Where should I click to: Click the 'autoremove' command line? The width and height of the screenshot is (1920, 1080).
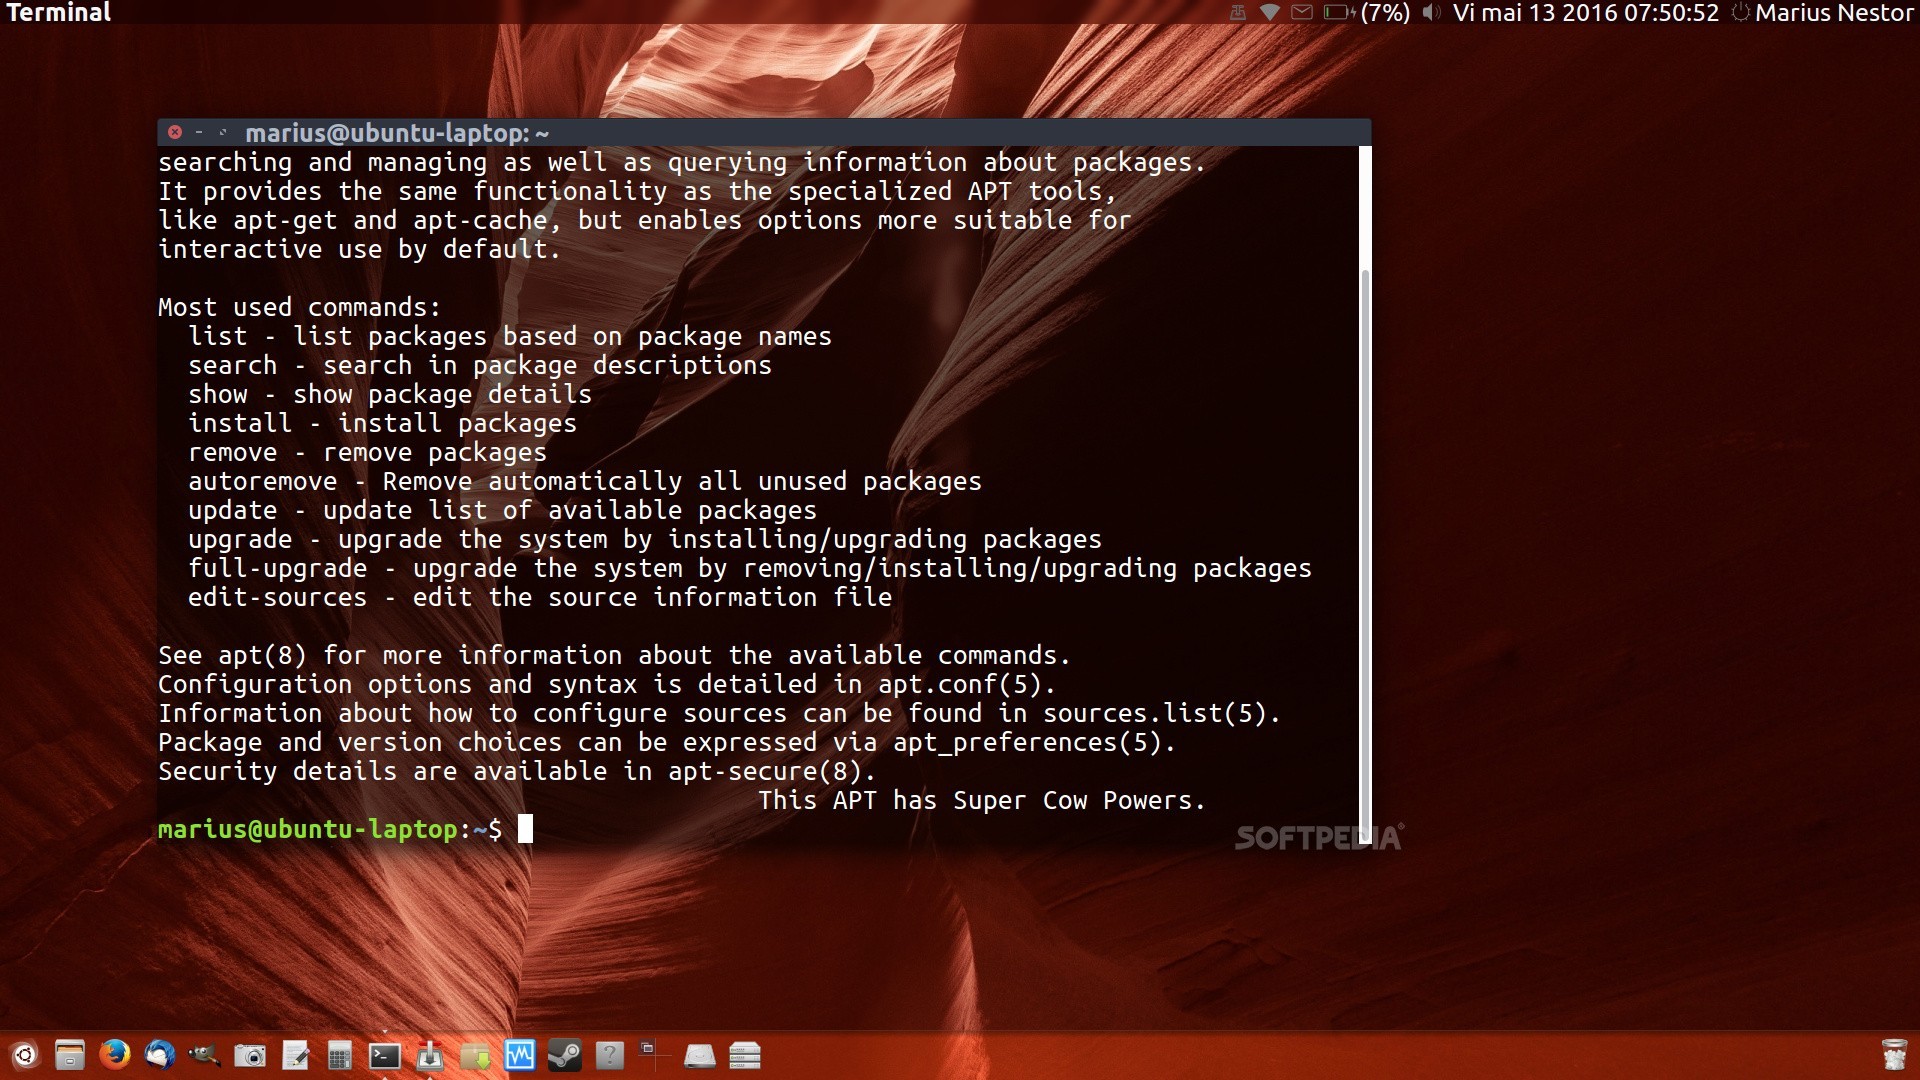pos(585,481)
